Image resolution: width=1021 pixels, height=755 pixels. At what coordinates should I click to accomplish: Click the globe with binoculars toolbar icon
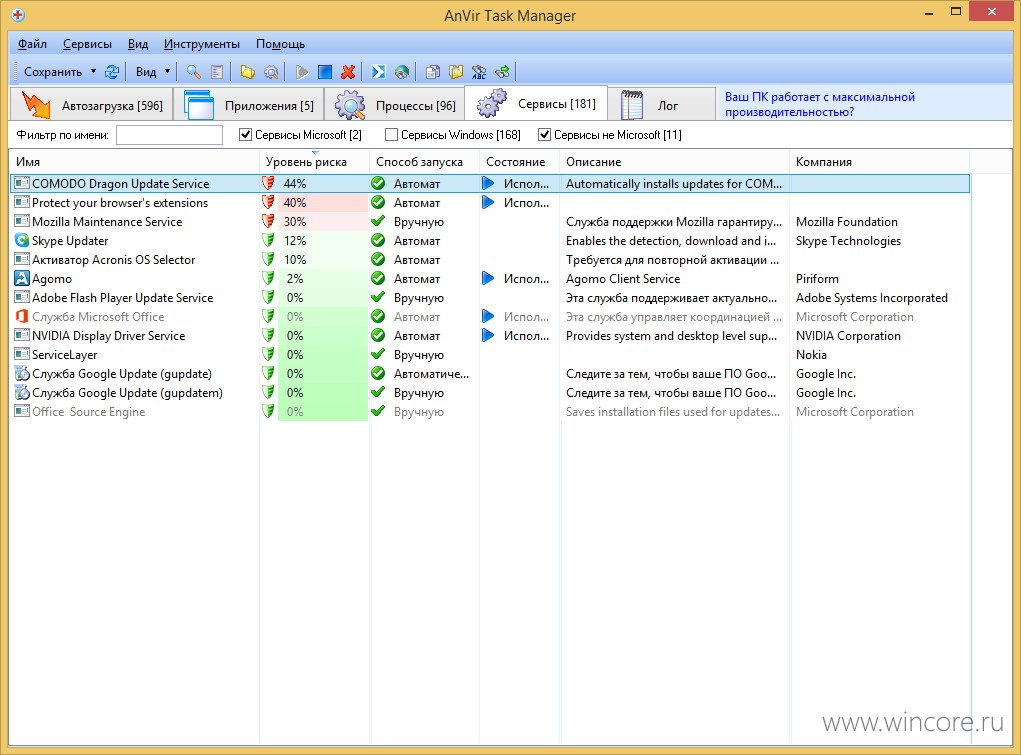click(x=402, y=72)
